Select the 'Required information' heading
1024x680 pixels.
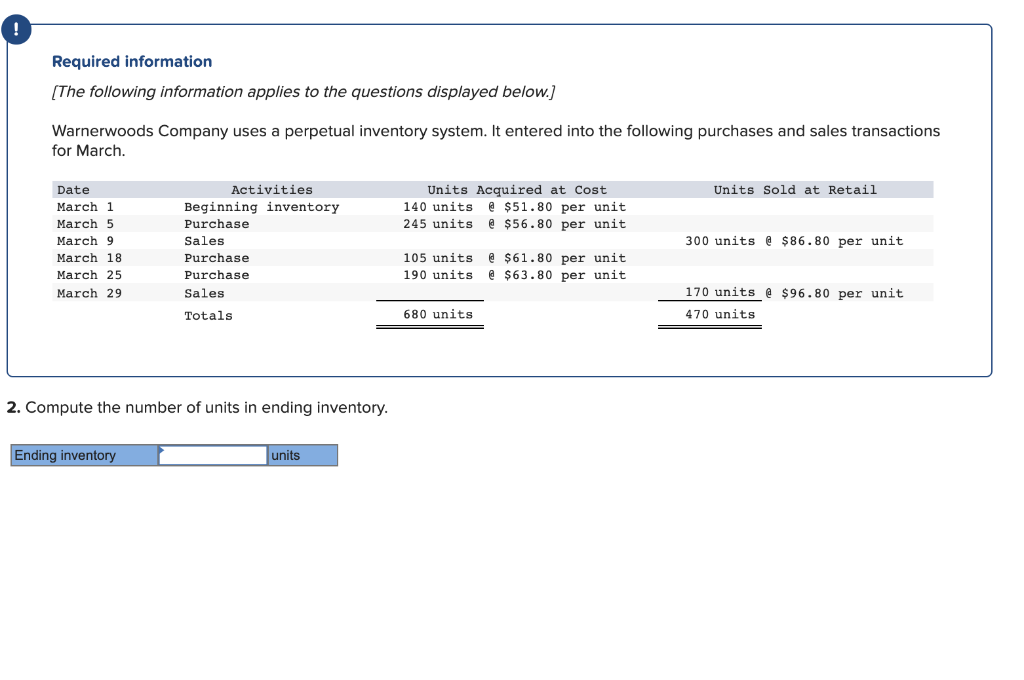coord(132,61)
